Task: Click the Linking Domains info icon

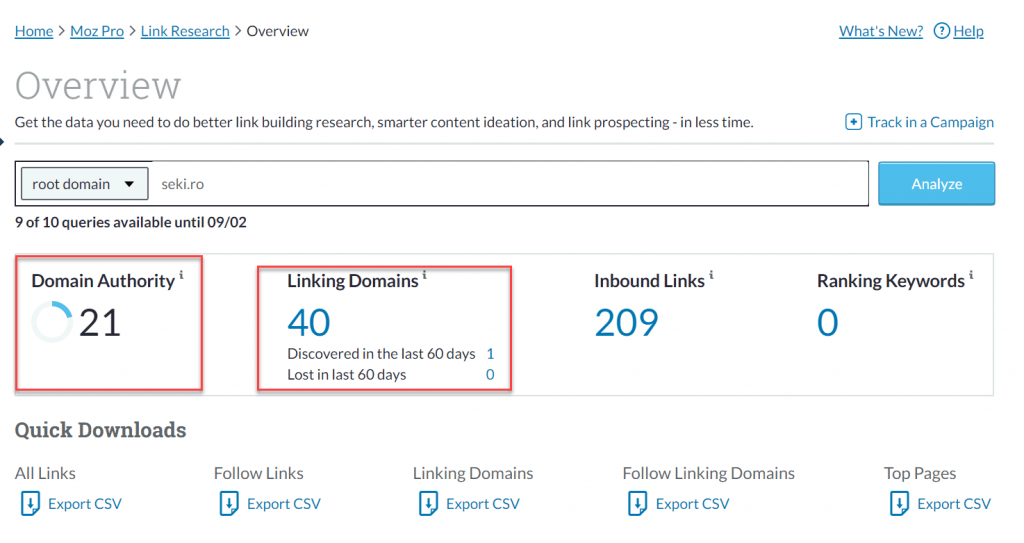Action: pos(424,275)
